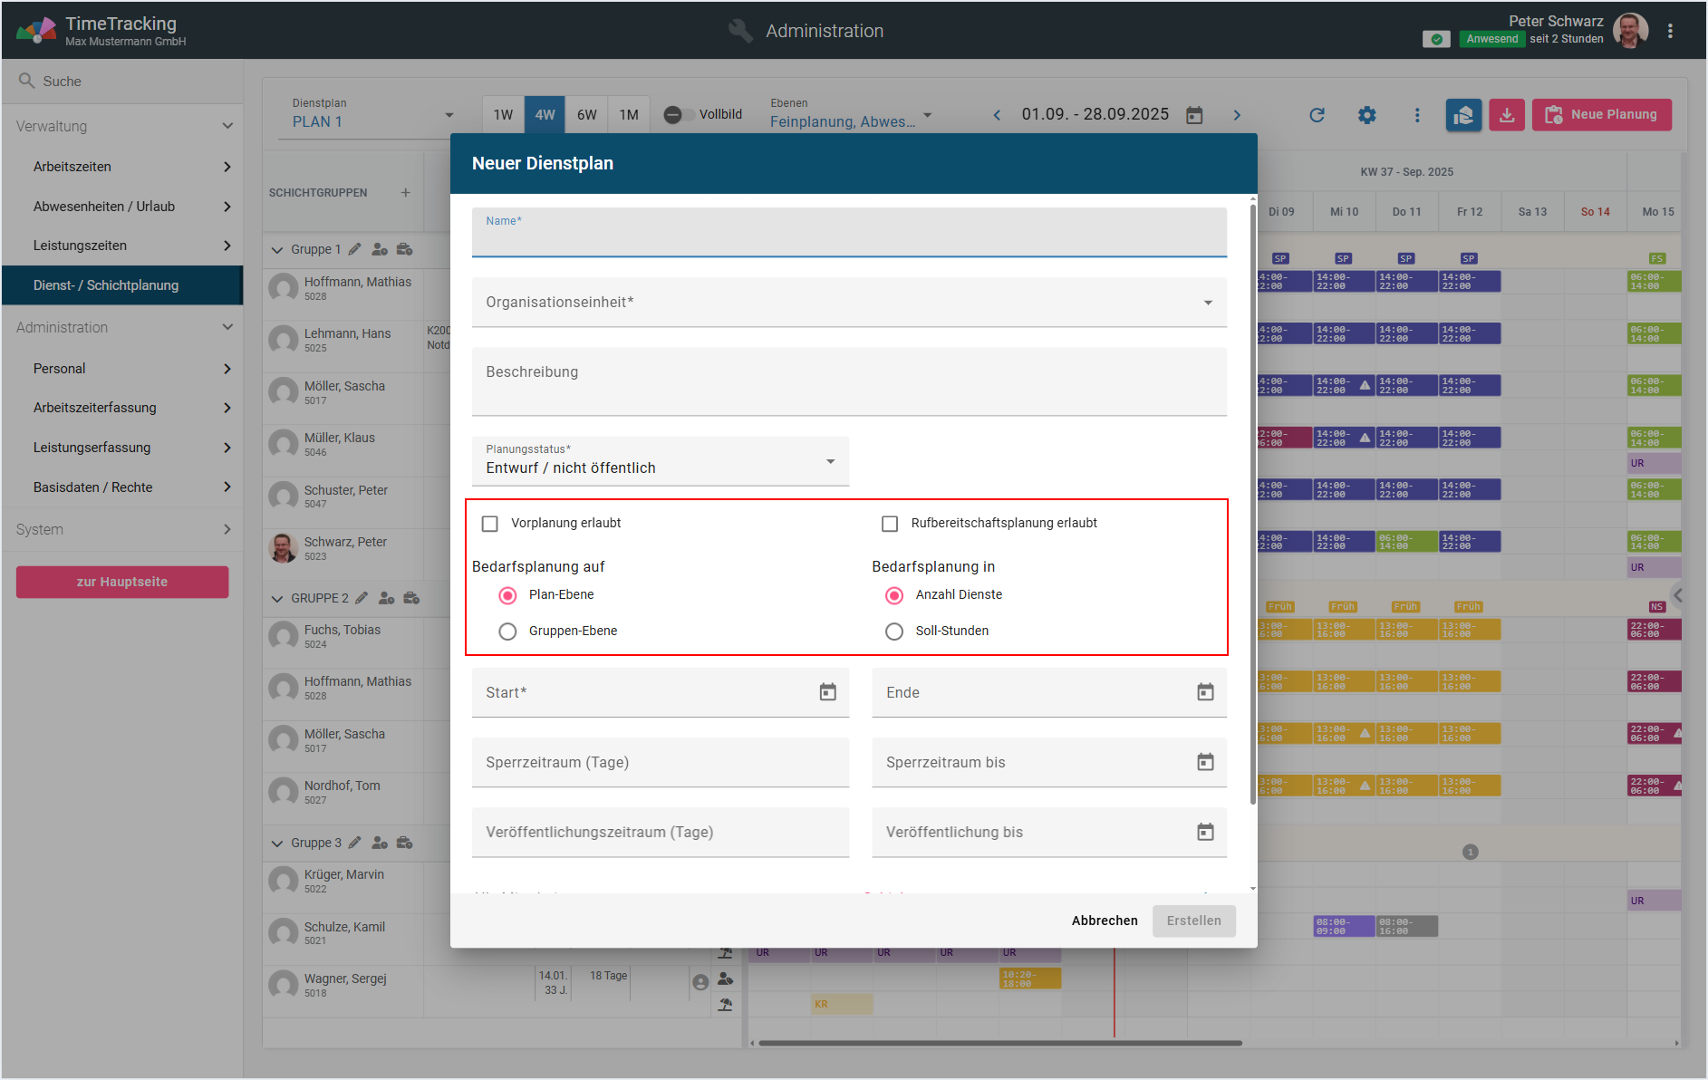Viewport: 1708px width, 1080px height.
Task: Click into the Name input field
Action: (848, 238)
